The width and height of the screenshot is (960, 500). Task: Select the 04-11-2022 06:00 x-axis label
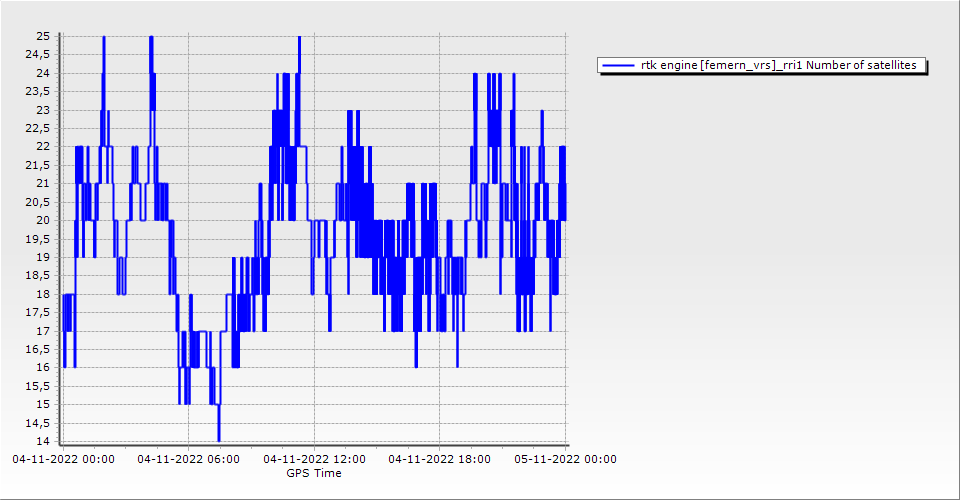pos(188,460)
